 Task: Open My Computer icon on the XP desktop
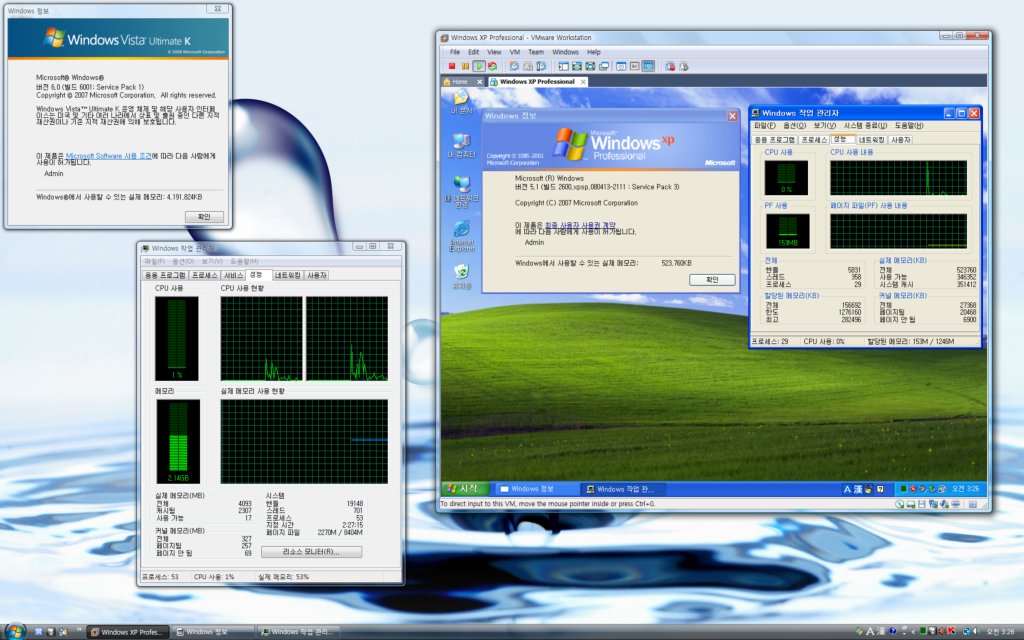pos(462,146)
